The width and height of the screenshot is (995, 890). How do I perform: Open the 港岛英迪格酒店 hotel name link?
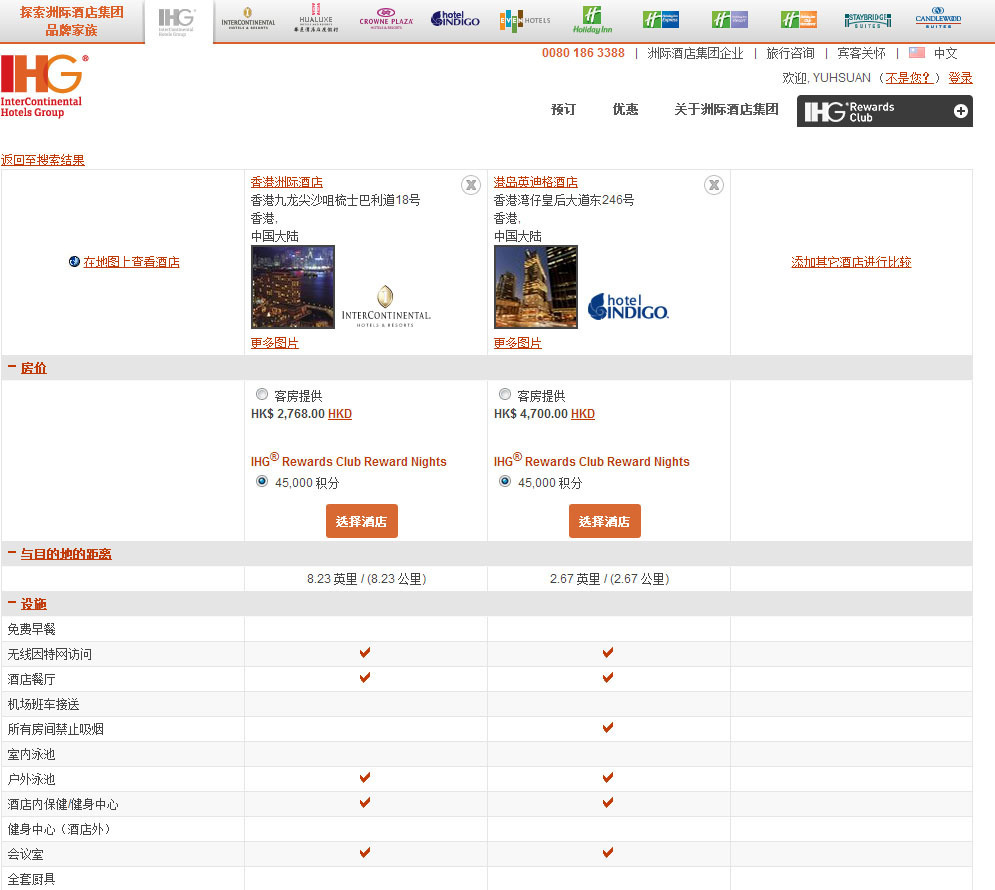point(536,182)
